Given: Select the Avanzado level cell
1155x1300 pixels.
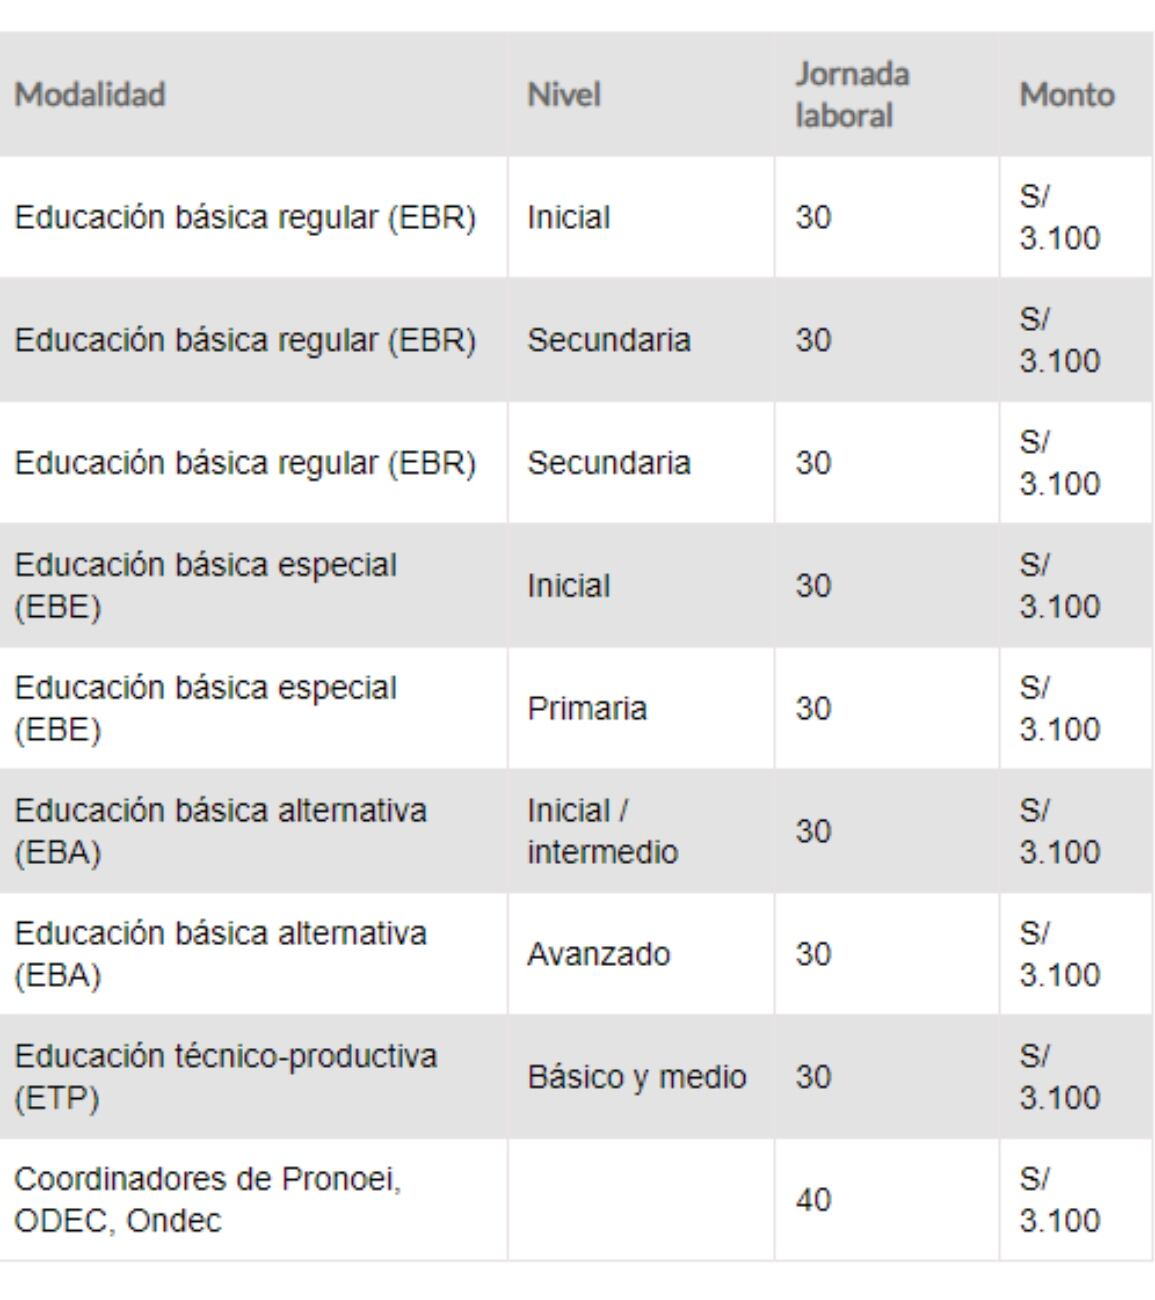Looking at the screenshot, I should coord(598,954).
